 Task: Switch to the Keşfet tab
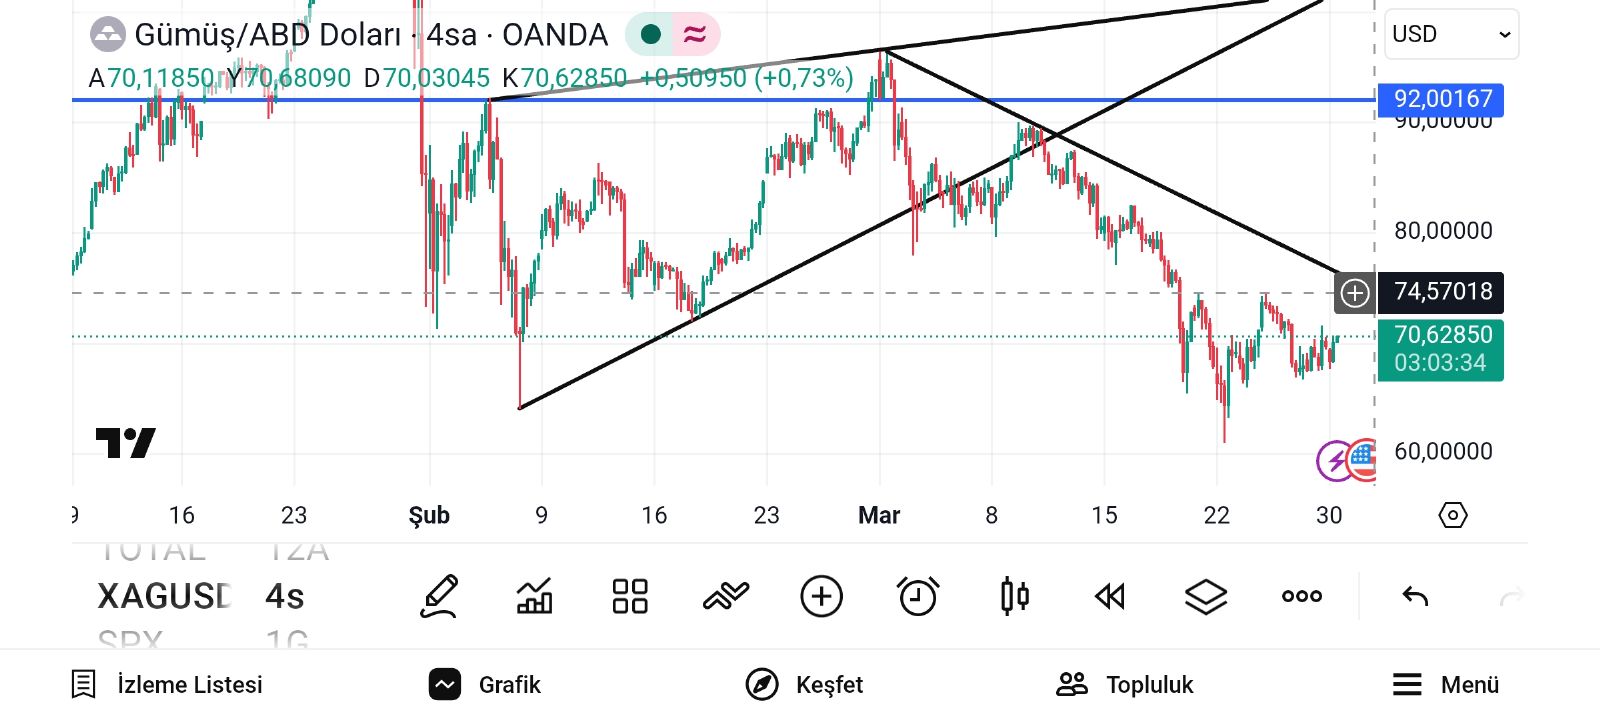click(804, 685)
